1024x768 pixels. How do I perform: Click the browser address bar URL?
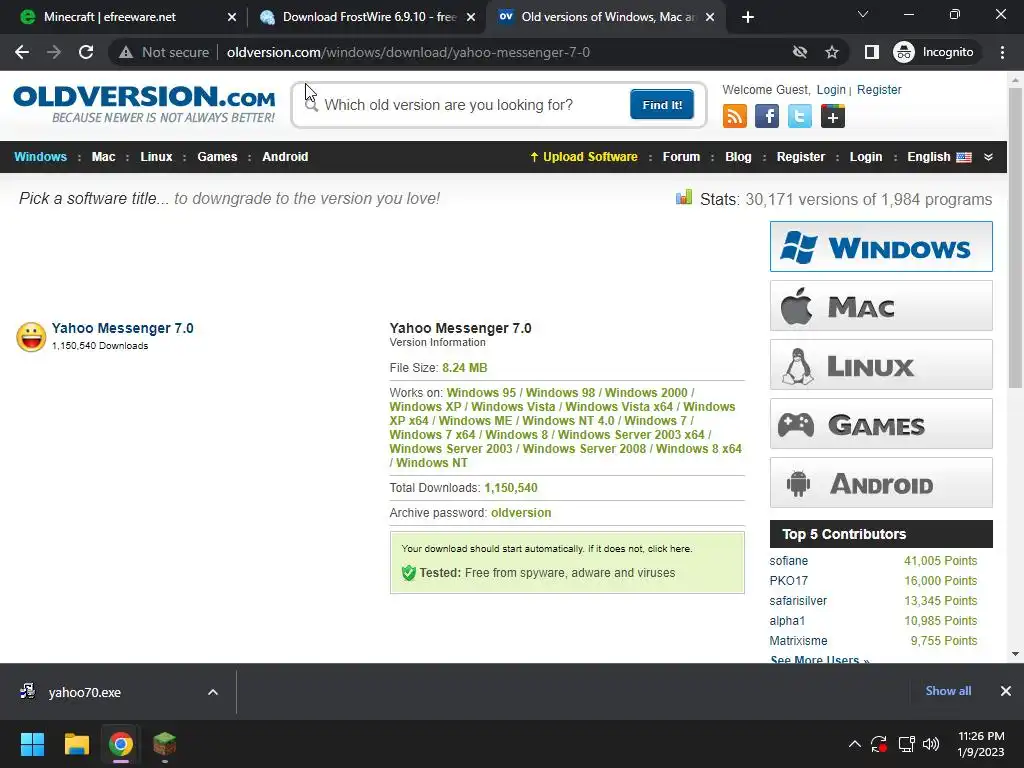(408, 52)
